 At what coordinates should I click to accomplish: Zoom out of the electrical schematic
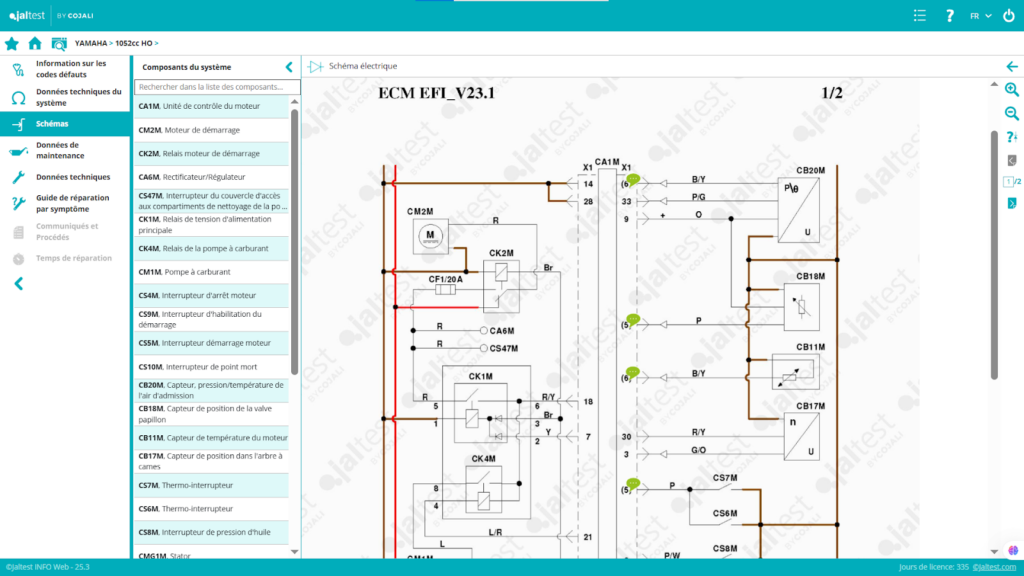pyautogui.click(x=1011, y=113)
